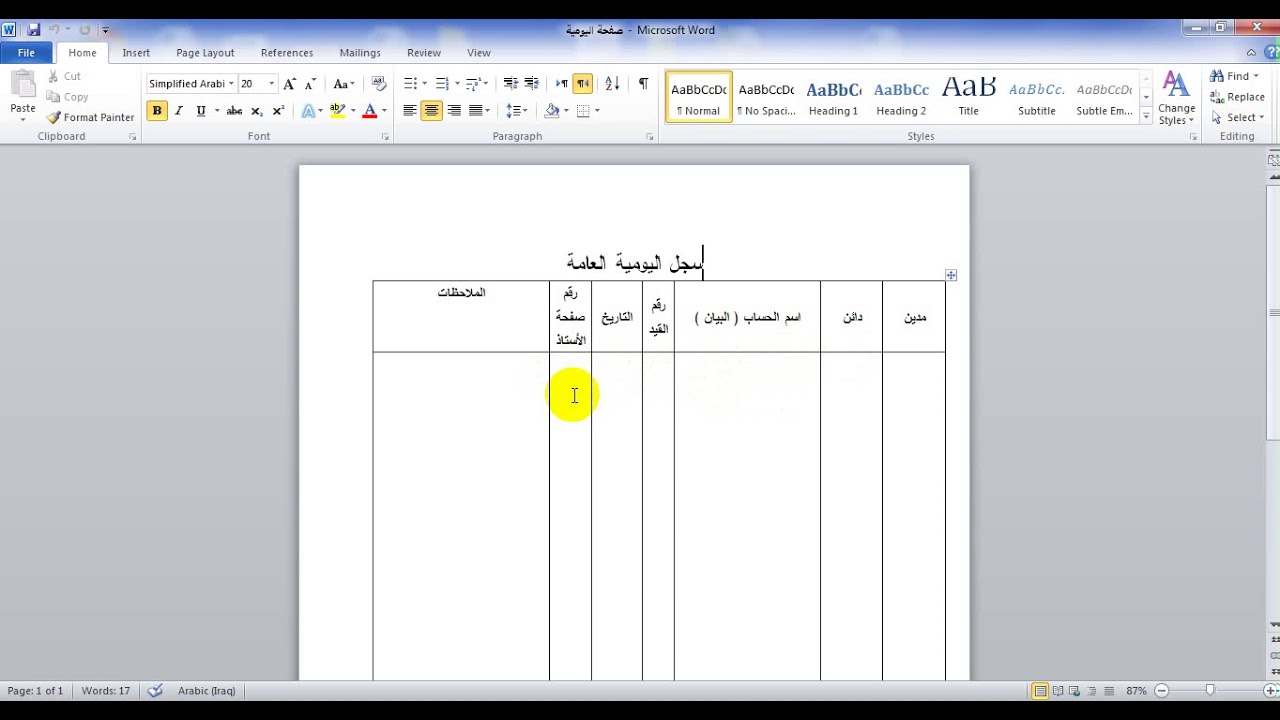Click the Increase Indent icon

[x=531, y=84]
